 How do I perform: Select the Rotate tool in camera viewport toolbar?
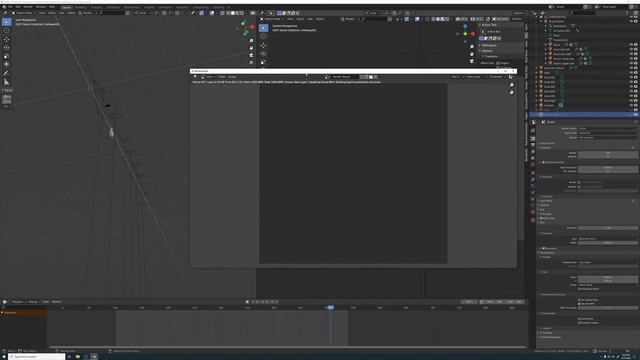[263, 53]
